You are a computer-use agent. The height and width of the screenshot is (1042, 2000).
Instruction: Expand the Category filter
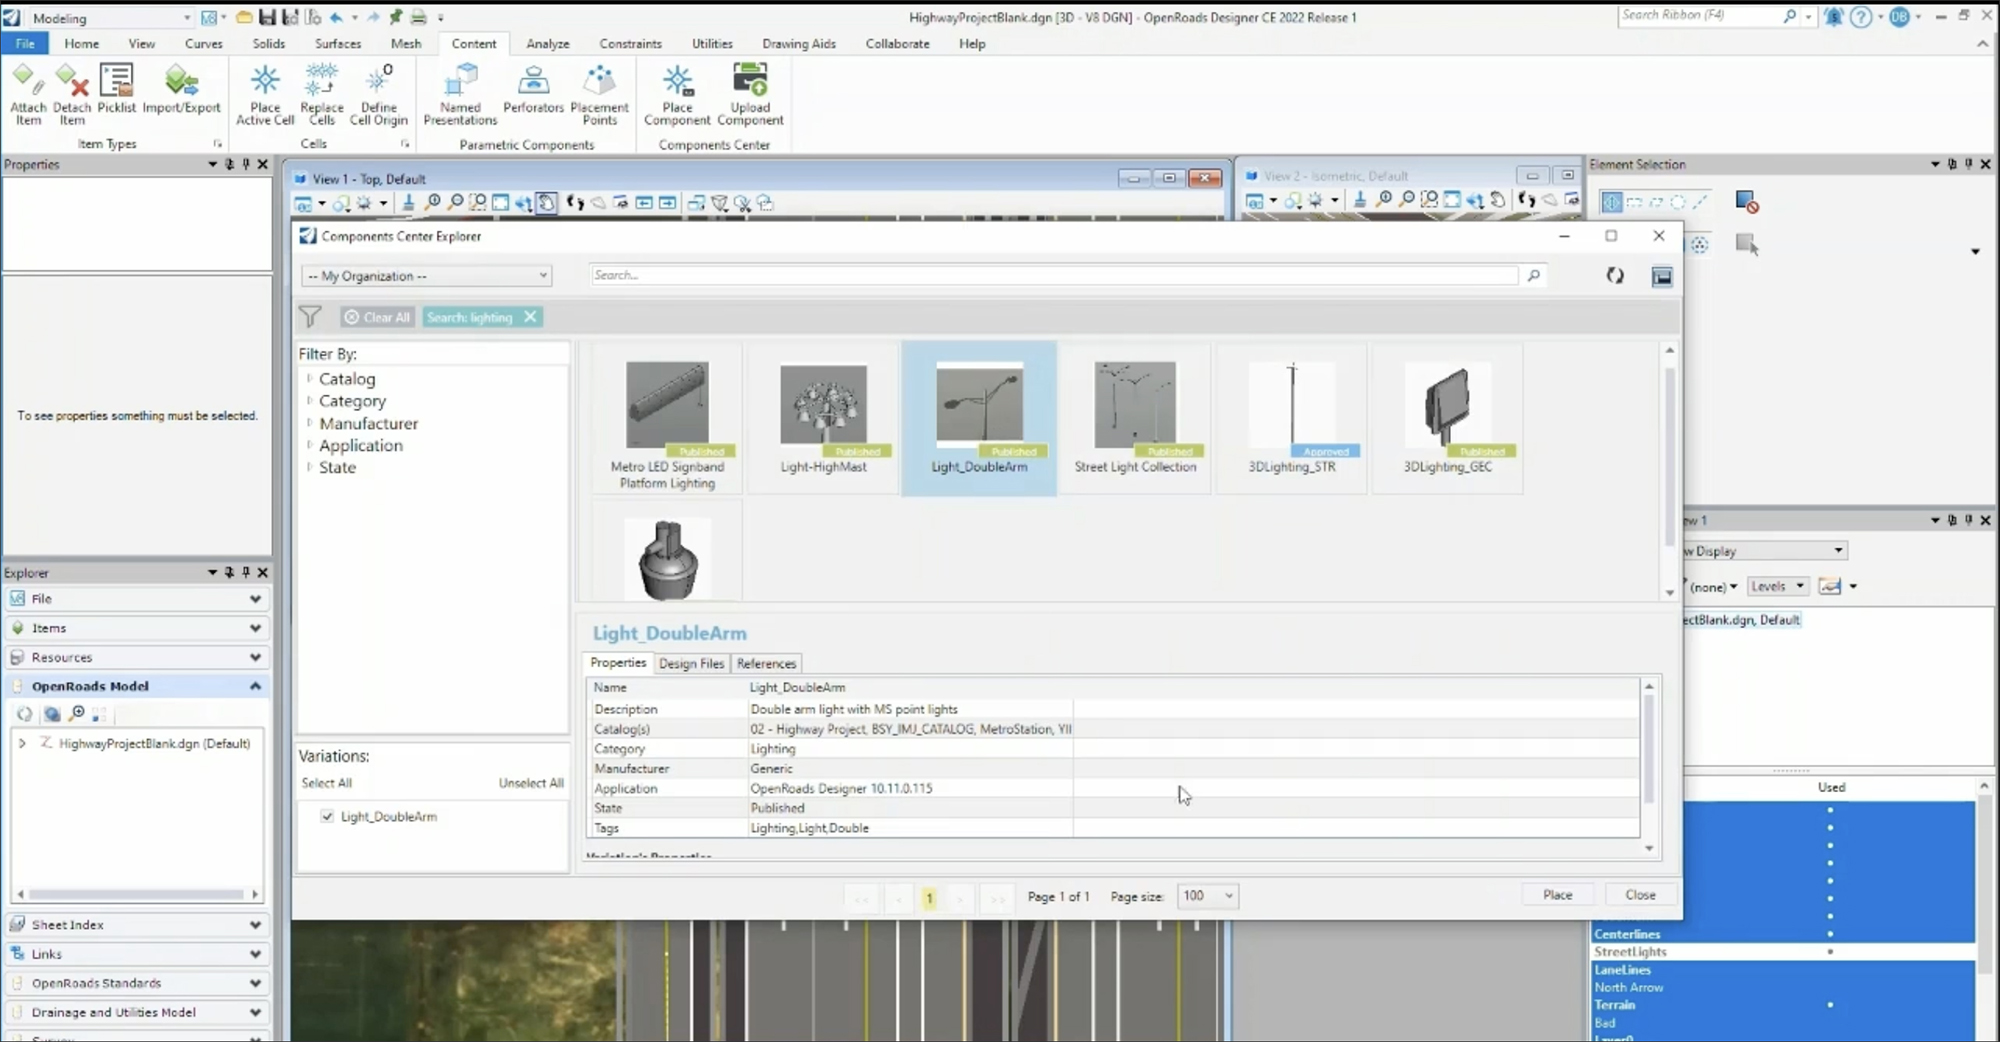[x=309, y=401]
